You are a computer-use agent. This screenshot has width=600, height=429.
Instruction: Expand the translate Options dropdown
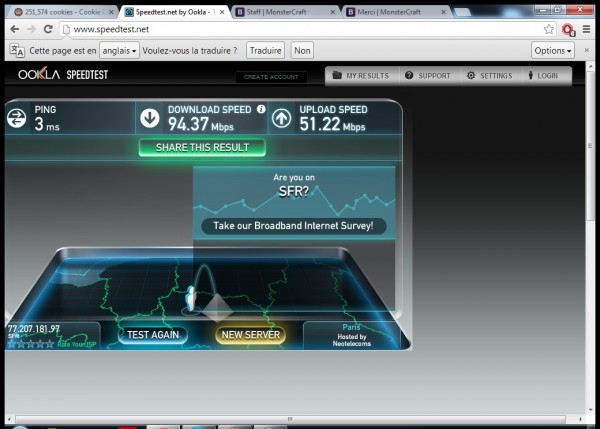click(x=553, y=51)
